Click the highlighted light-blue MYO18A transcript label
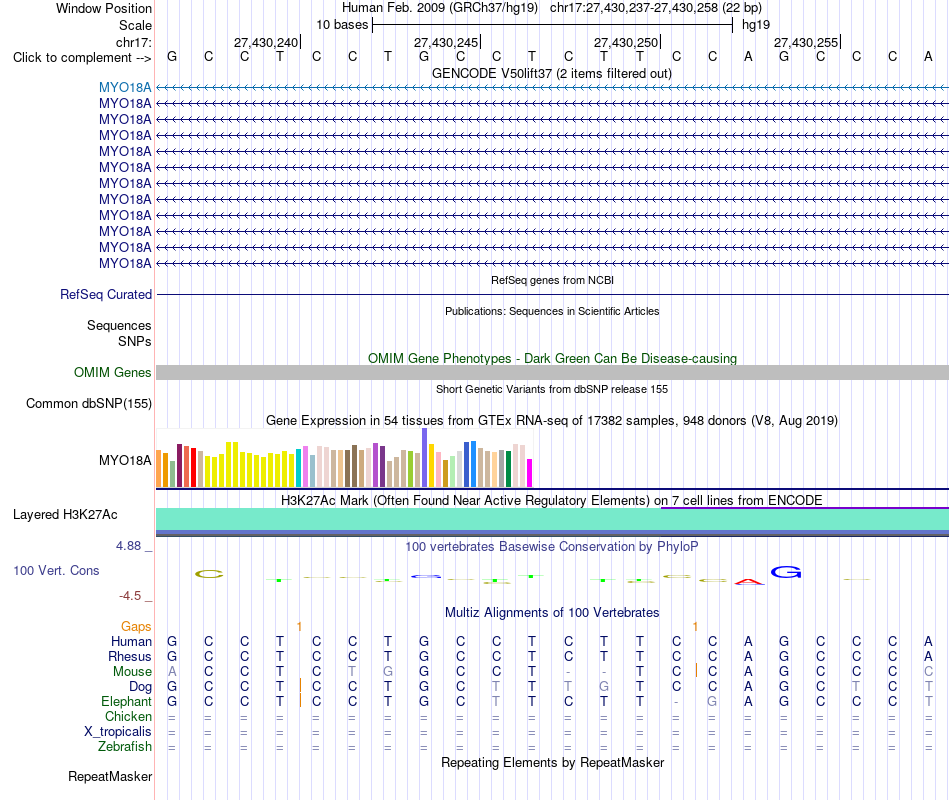950x800 pixels. click(125, 87)
